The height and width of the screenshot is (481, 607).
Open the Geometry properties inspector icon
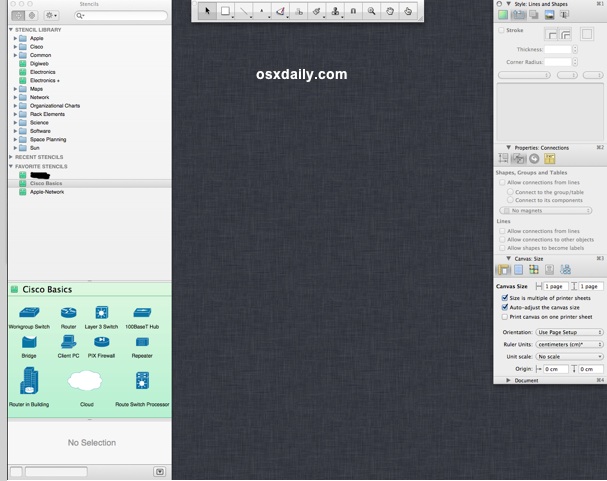pyautogui.click(x=503, y=158)
